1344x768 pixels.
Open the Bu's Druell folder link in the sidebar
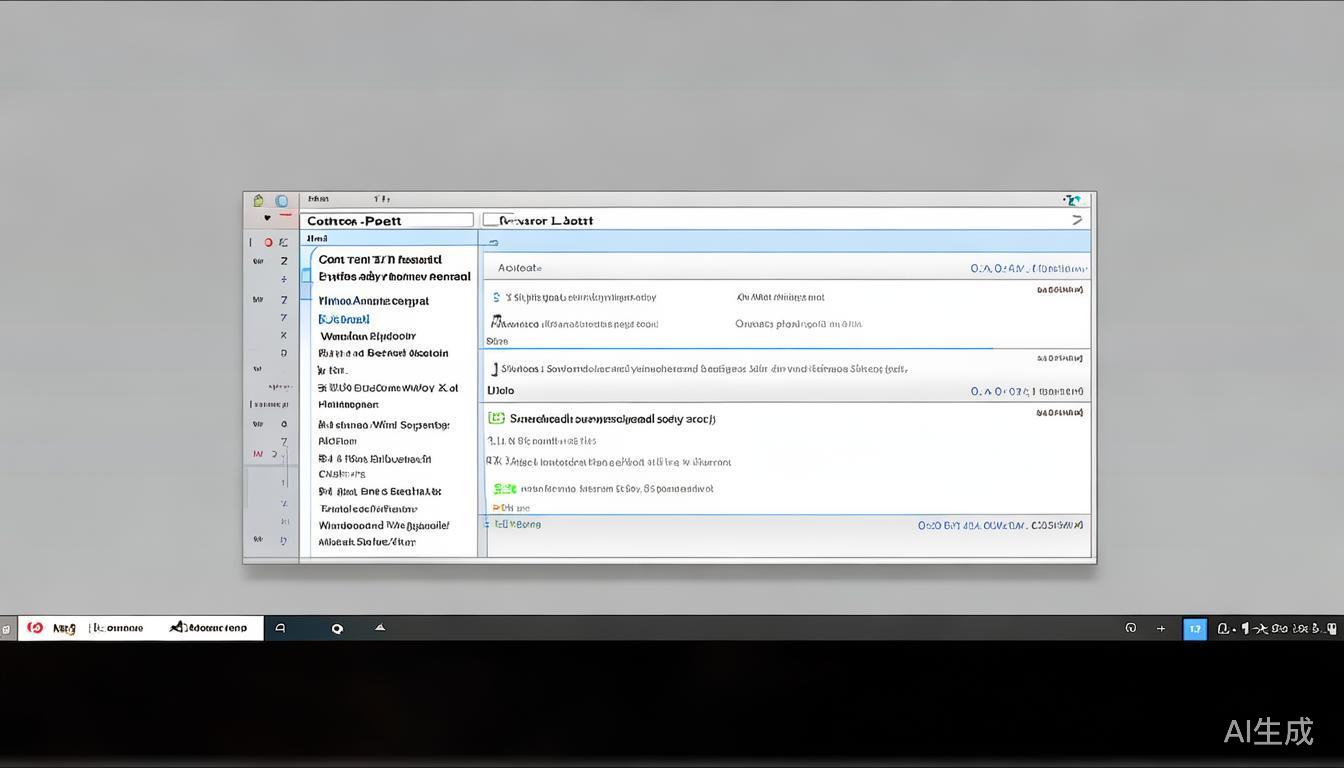click(344, 318)
